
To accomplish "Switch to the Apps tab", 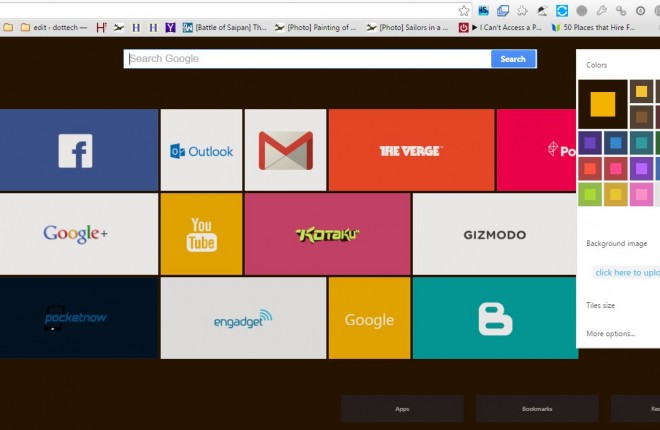I will point(402,409).
